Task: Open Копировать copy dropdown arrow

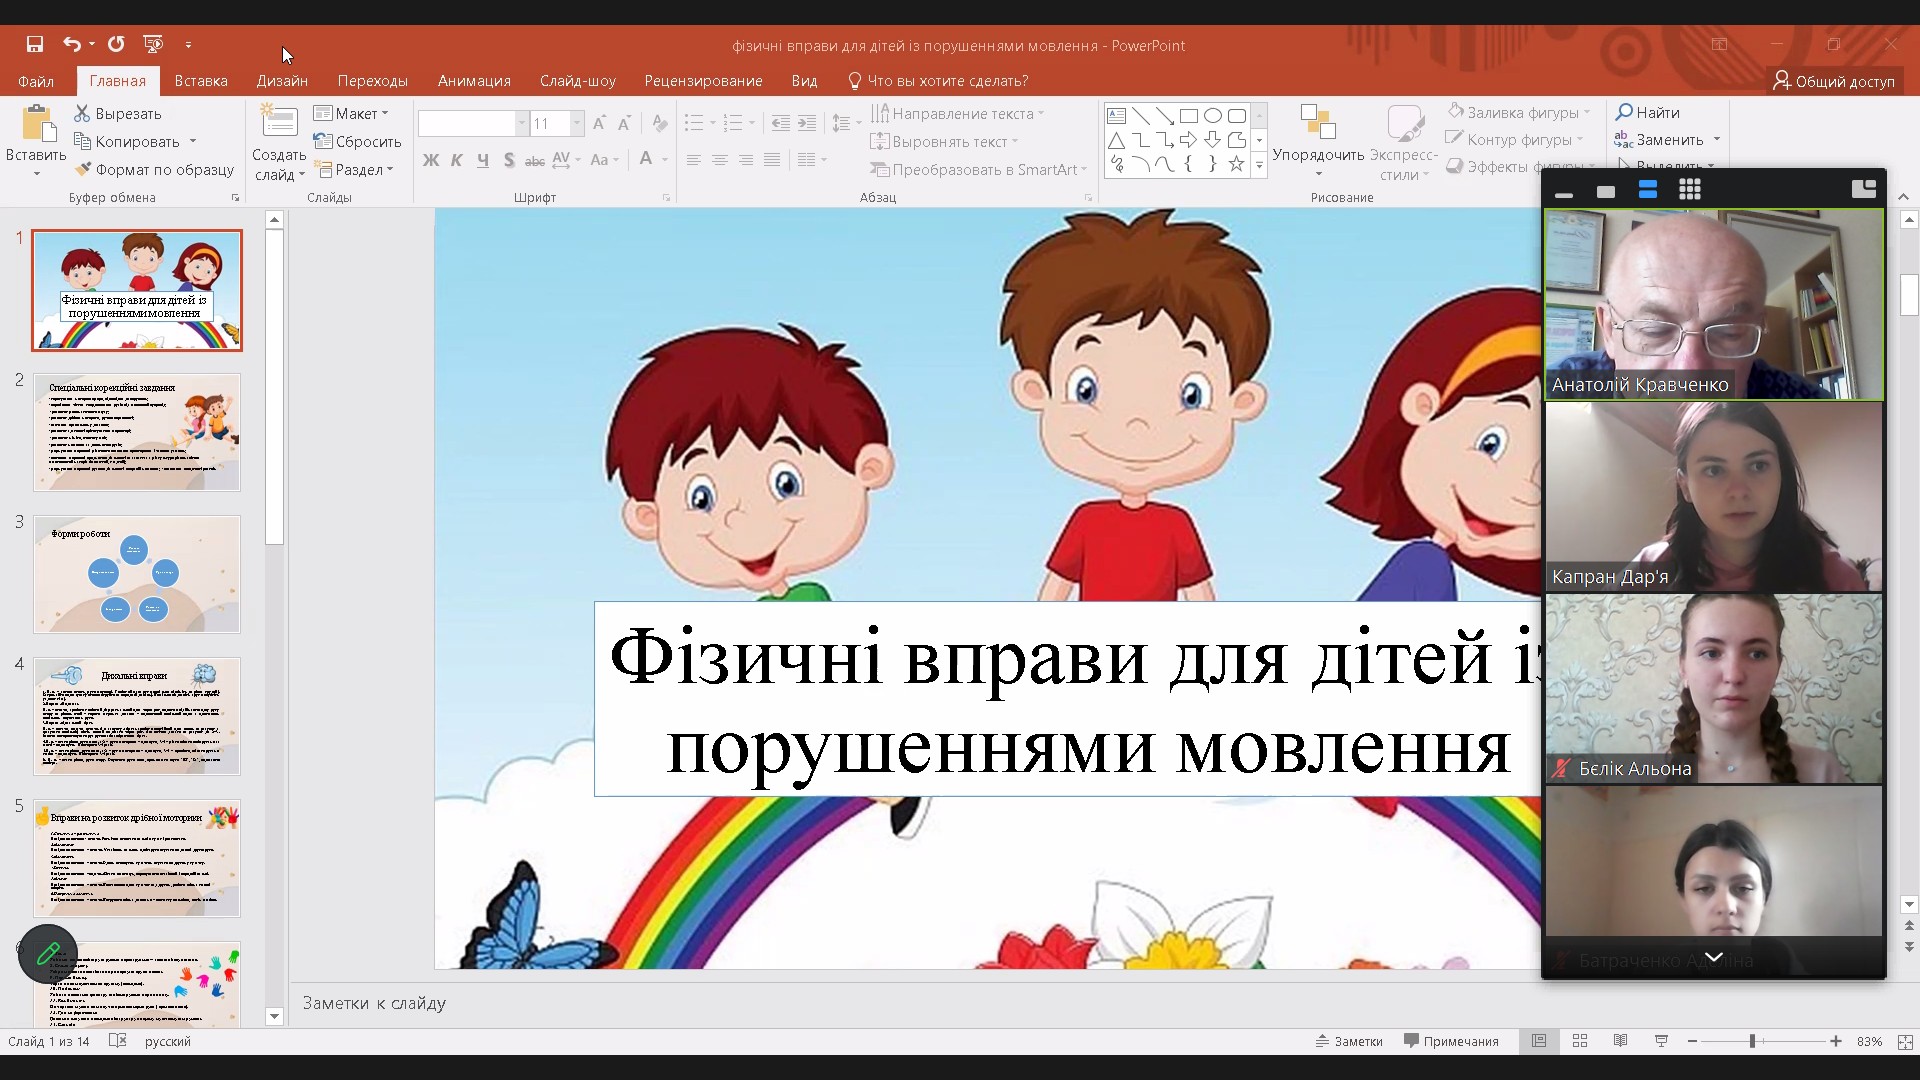Action: (193, 142)
